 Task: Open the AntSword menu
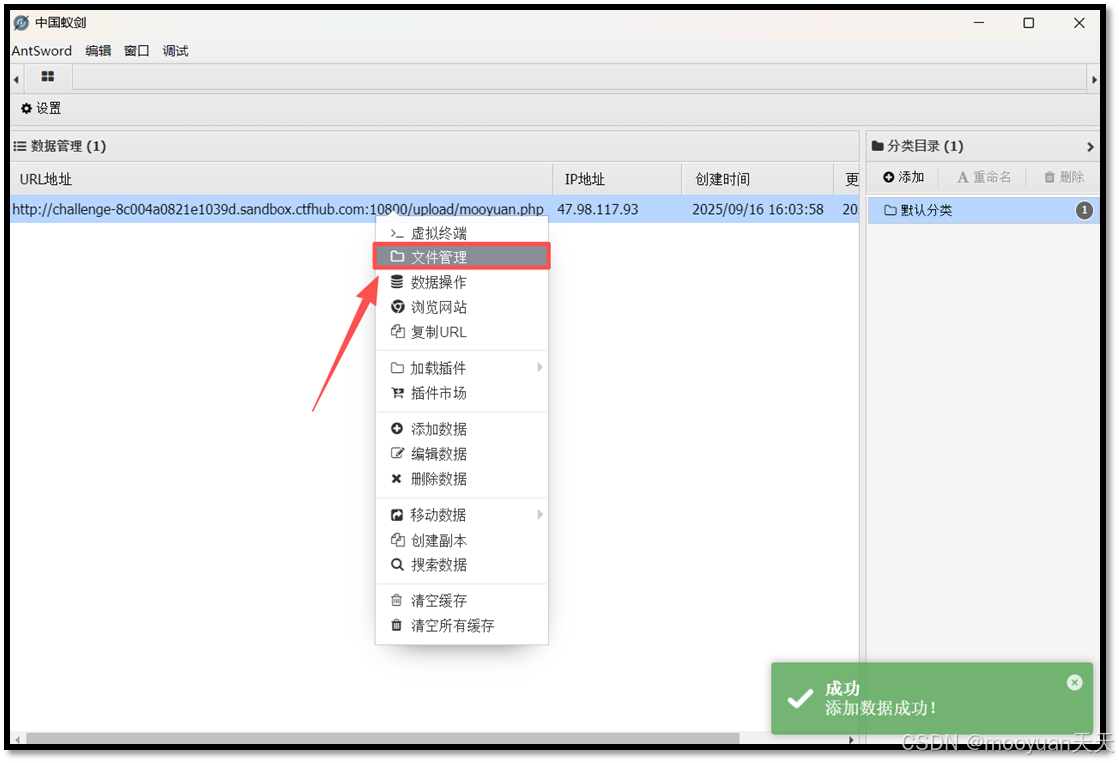[41, 51]
